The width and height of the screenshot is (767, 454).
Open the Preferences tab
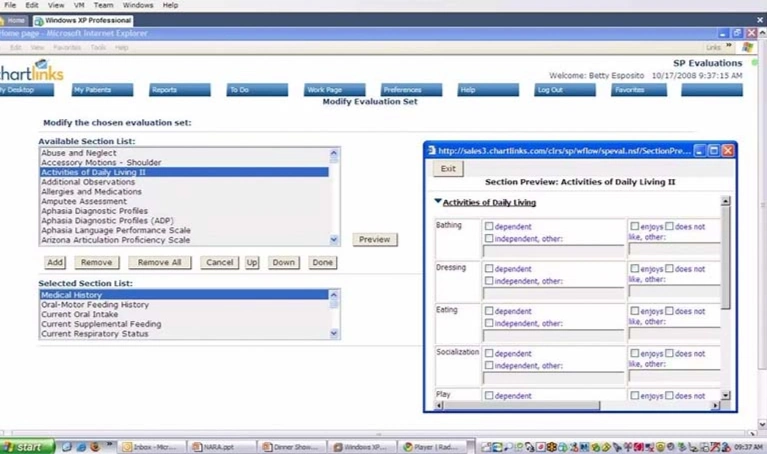[x=411, y=90]
